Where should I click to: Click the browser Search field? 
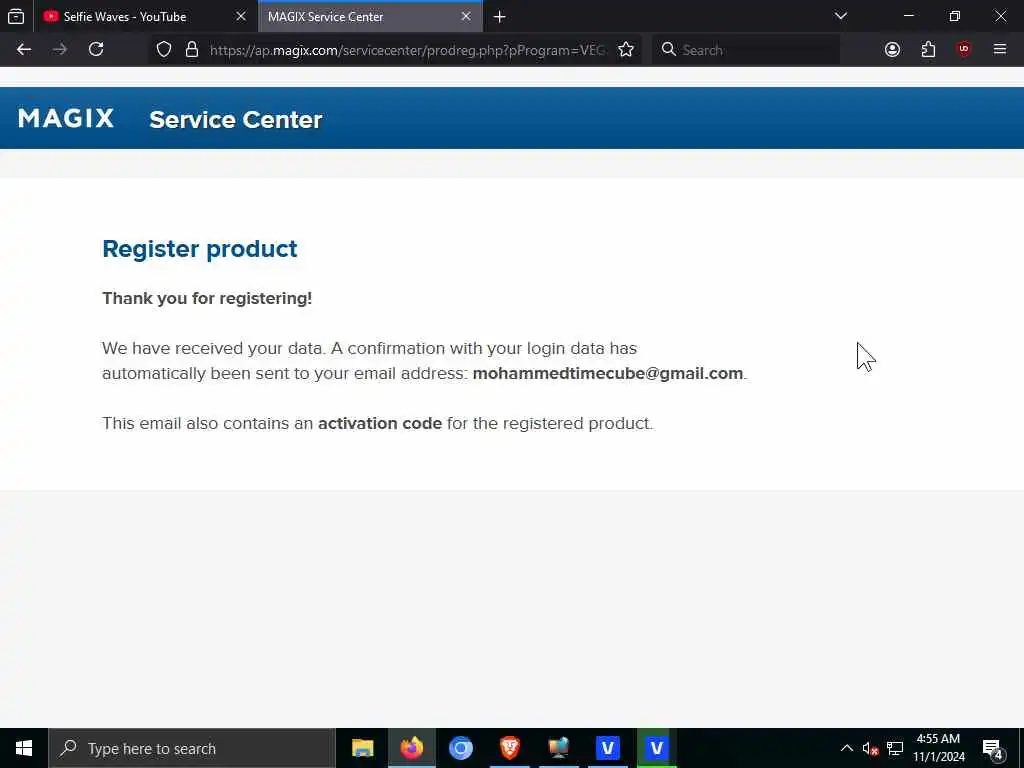coord(746,50)
